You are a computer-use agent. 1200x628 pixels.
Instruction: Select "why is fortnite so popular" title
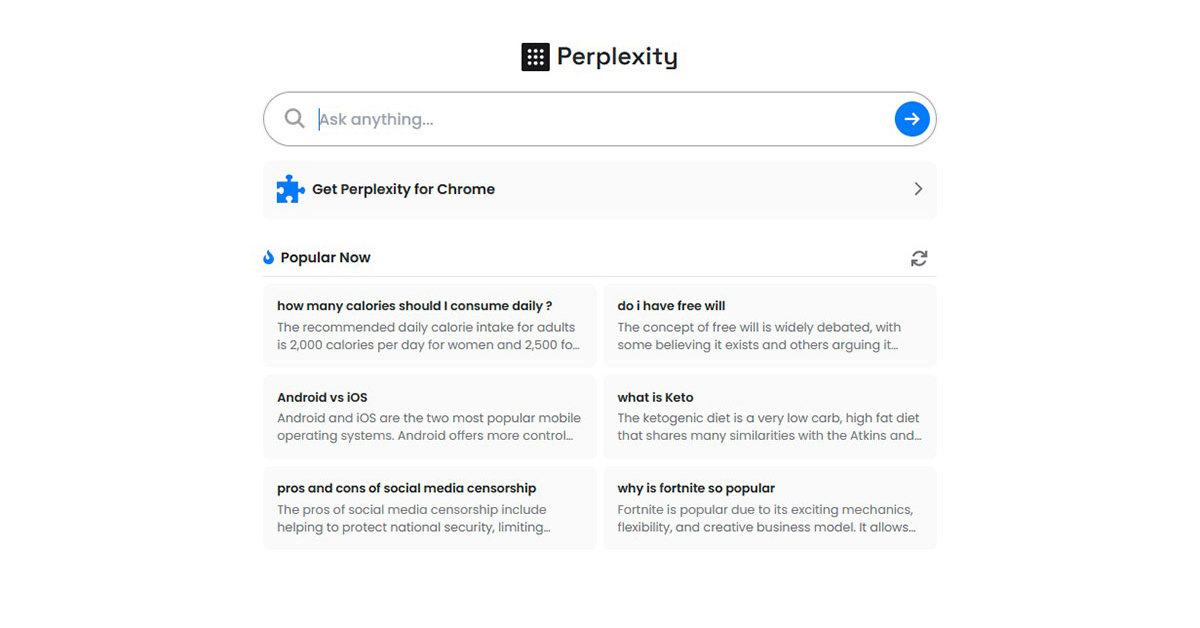click(696, 488)
